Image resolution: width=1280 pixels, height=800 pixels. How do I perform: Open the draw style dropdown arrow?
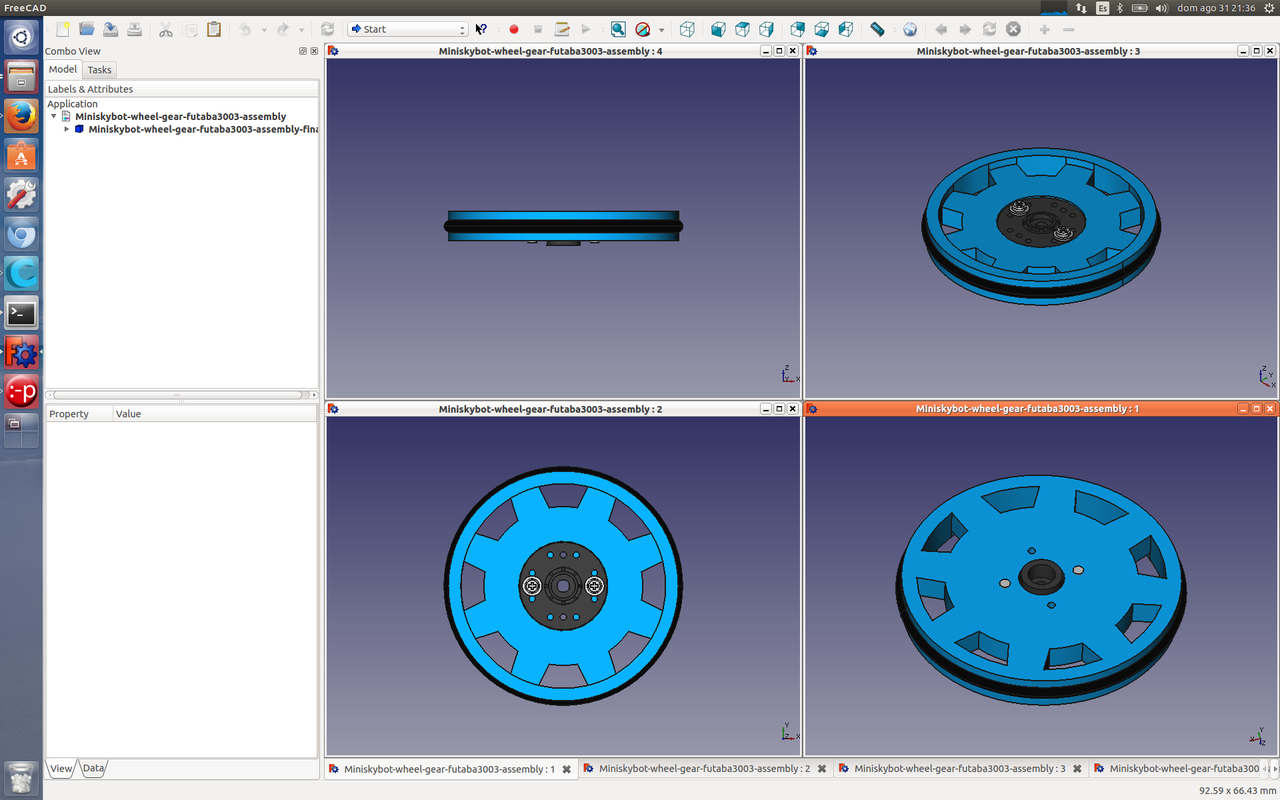[661, 30]
